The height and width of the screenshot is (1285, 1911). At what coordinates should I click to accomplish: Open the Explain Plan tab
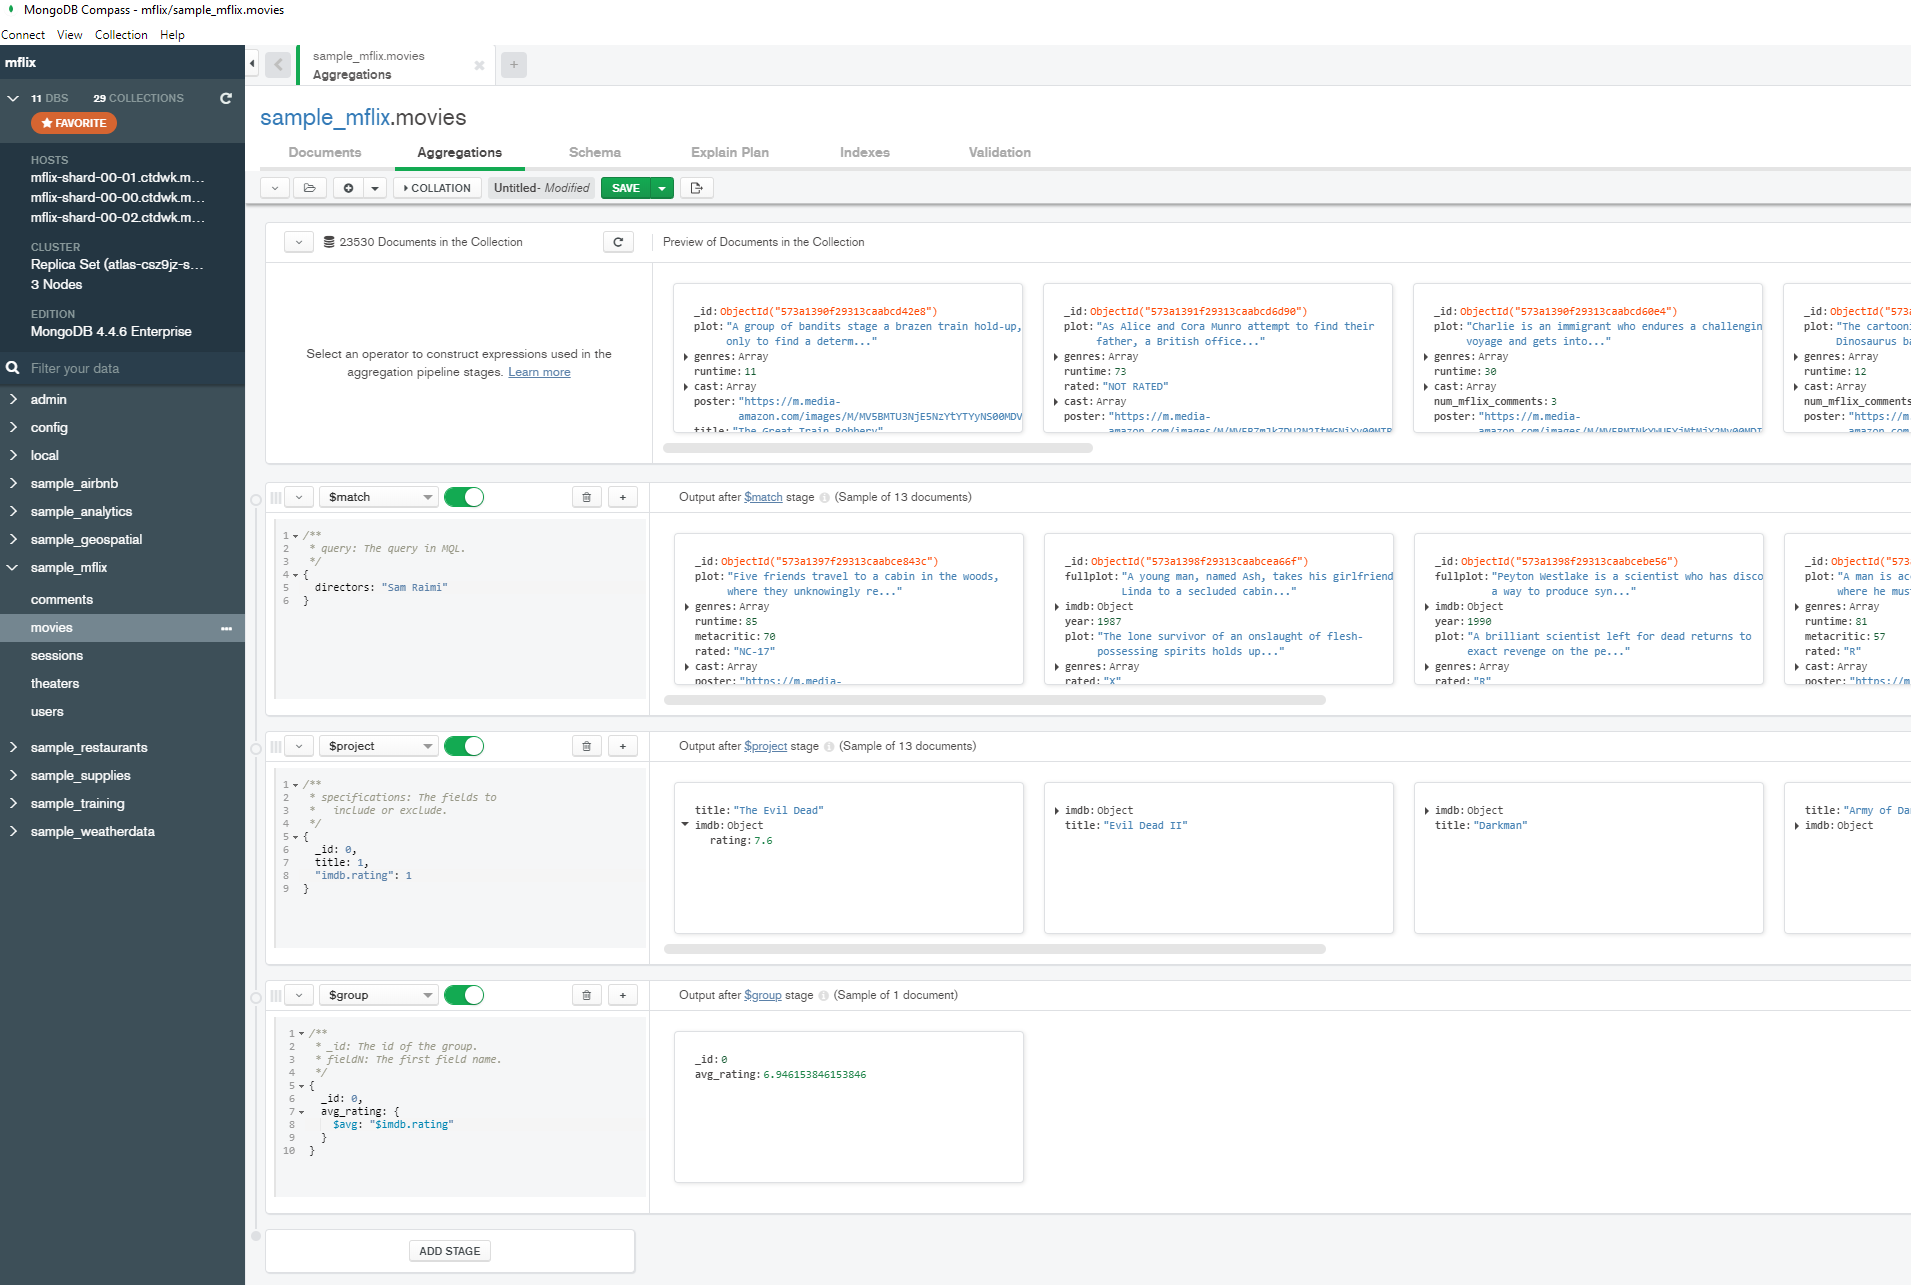[x=730, y=152]
